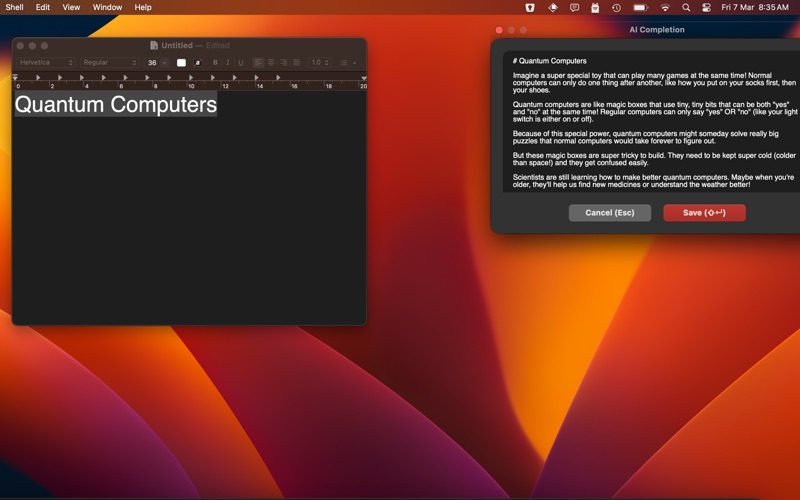Screen dimensions: 800x500
Task: Open the Help menu
Action: tap(143, 8)
